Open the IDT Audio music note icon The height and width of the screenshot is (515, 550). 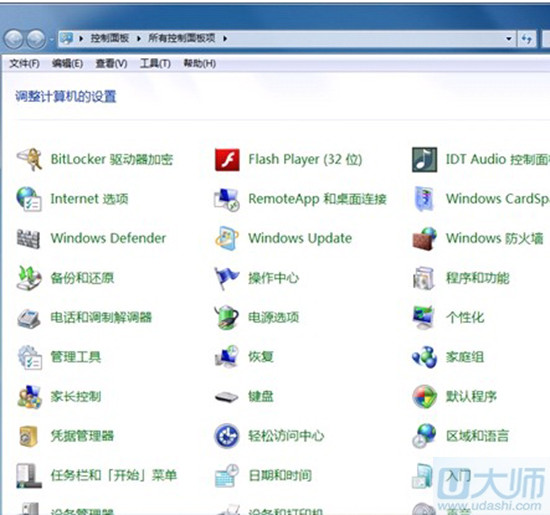[x=424, y=160]
